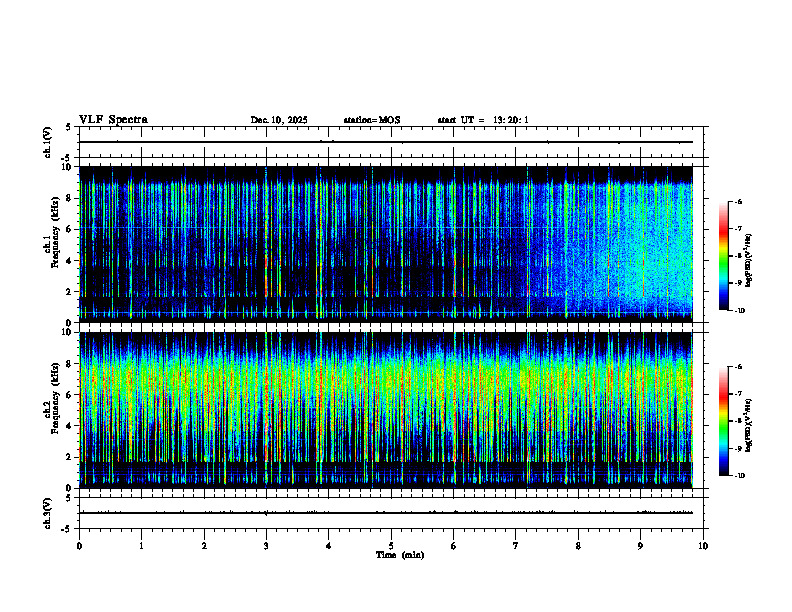Click the "-5" tick on ch.1(V) axis
The height and width of the screenshot is (612, 792).
[x=67, y=158]
